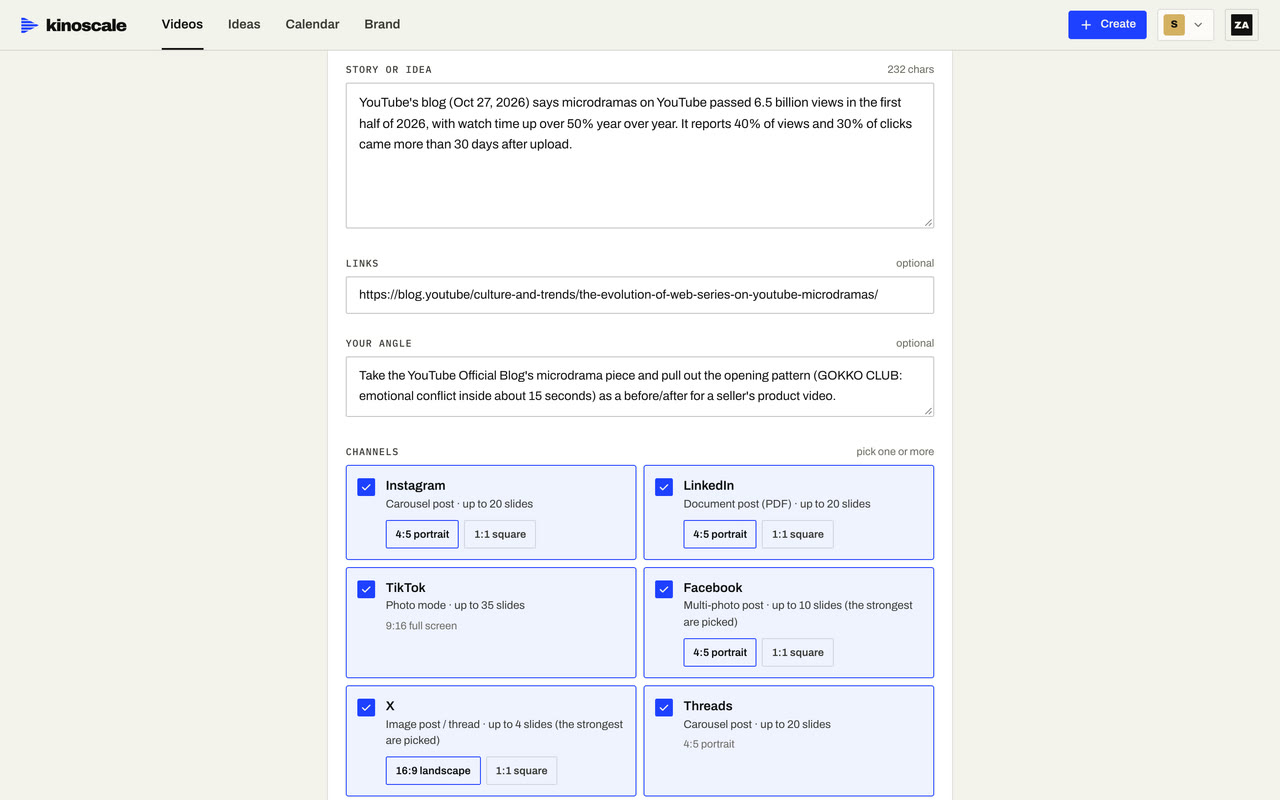Click the Your Angle resize handle

click(x=928, y=410)
